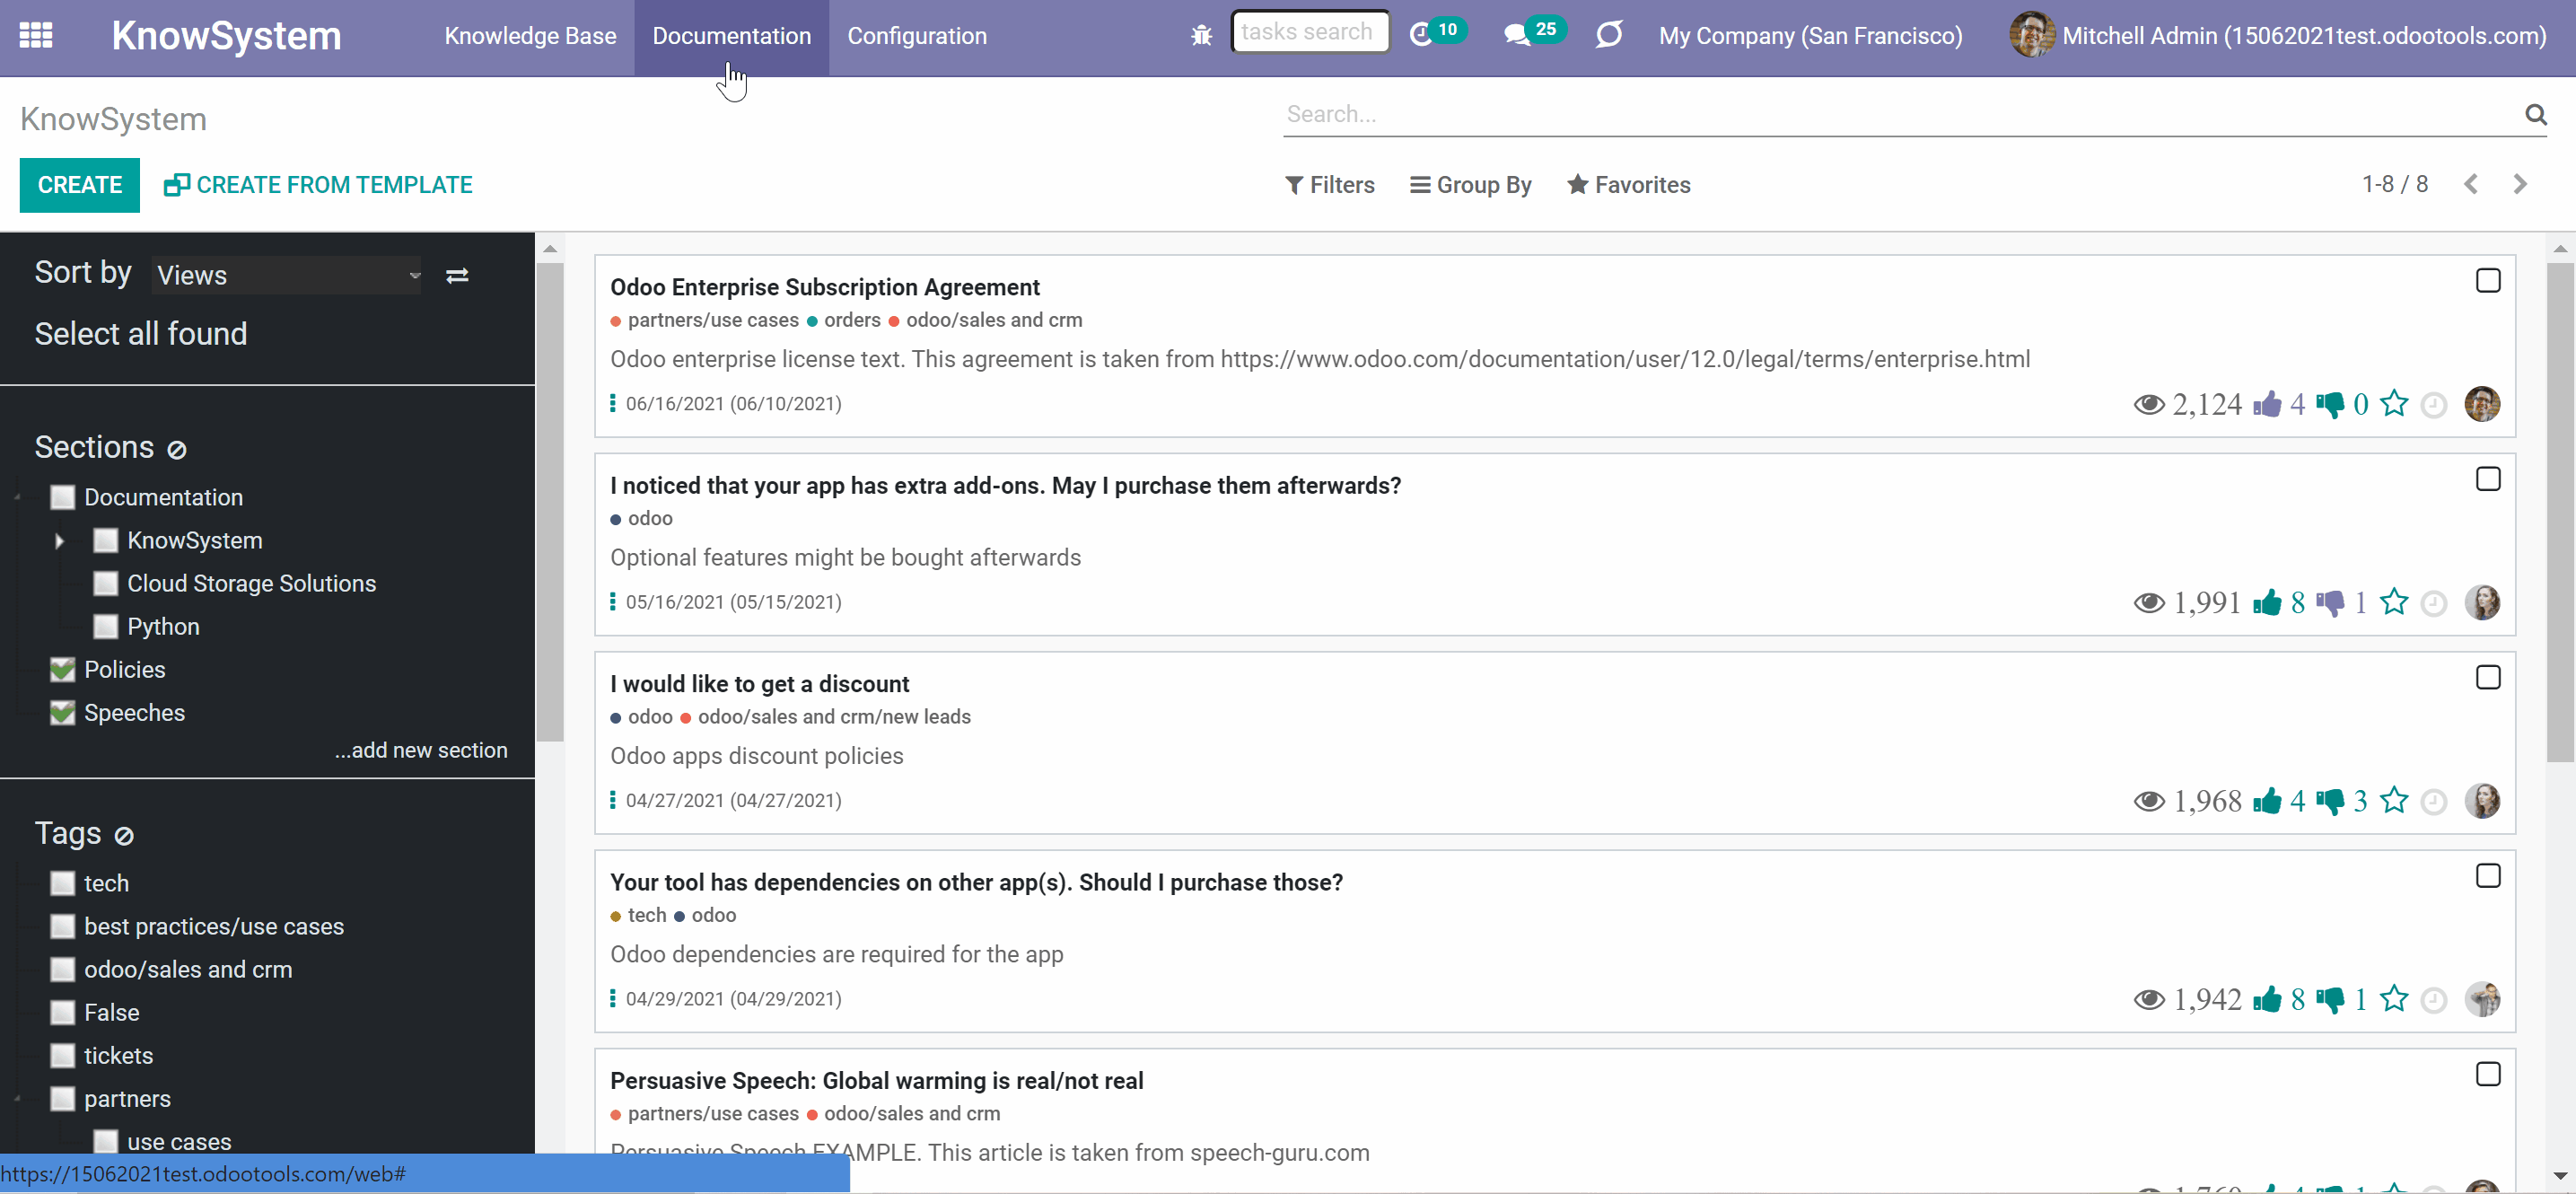This screenshot has width=2576, height=1194.
Task: Open the Configuration menu
Action: (x=917, y=36)
